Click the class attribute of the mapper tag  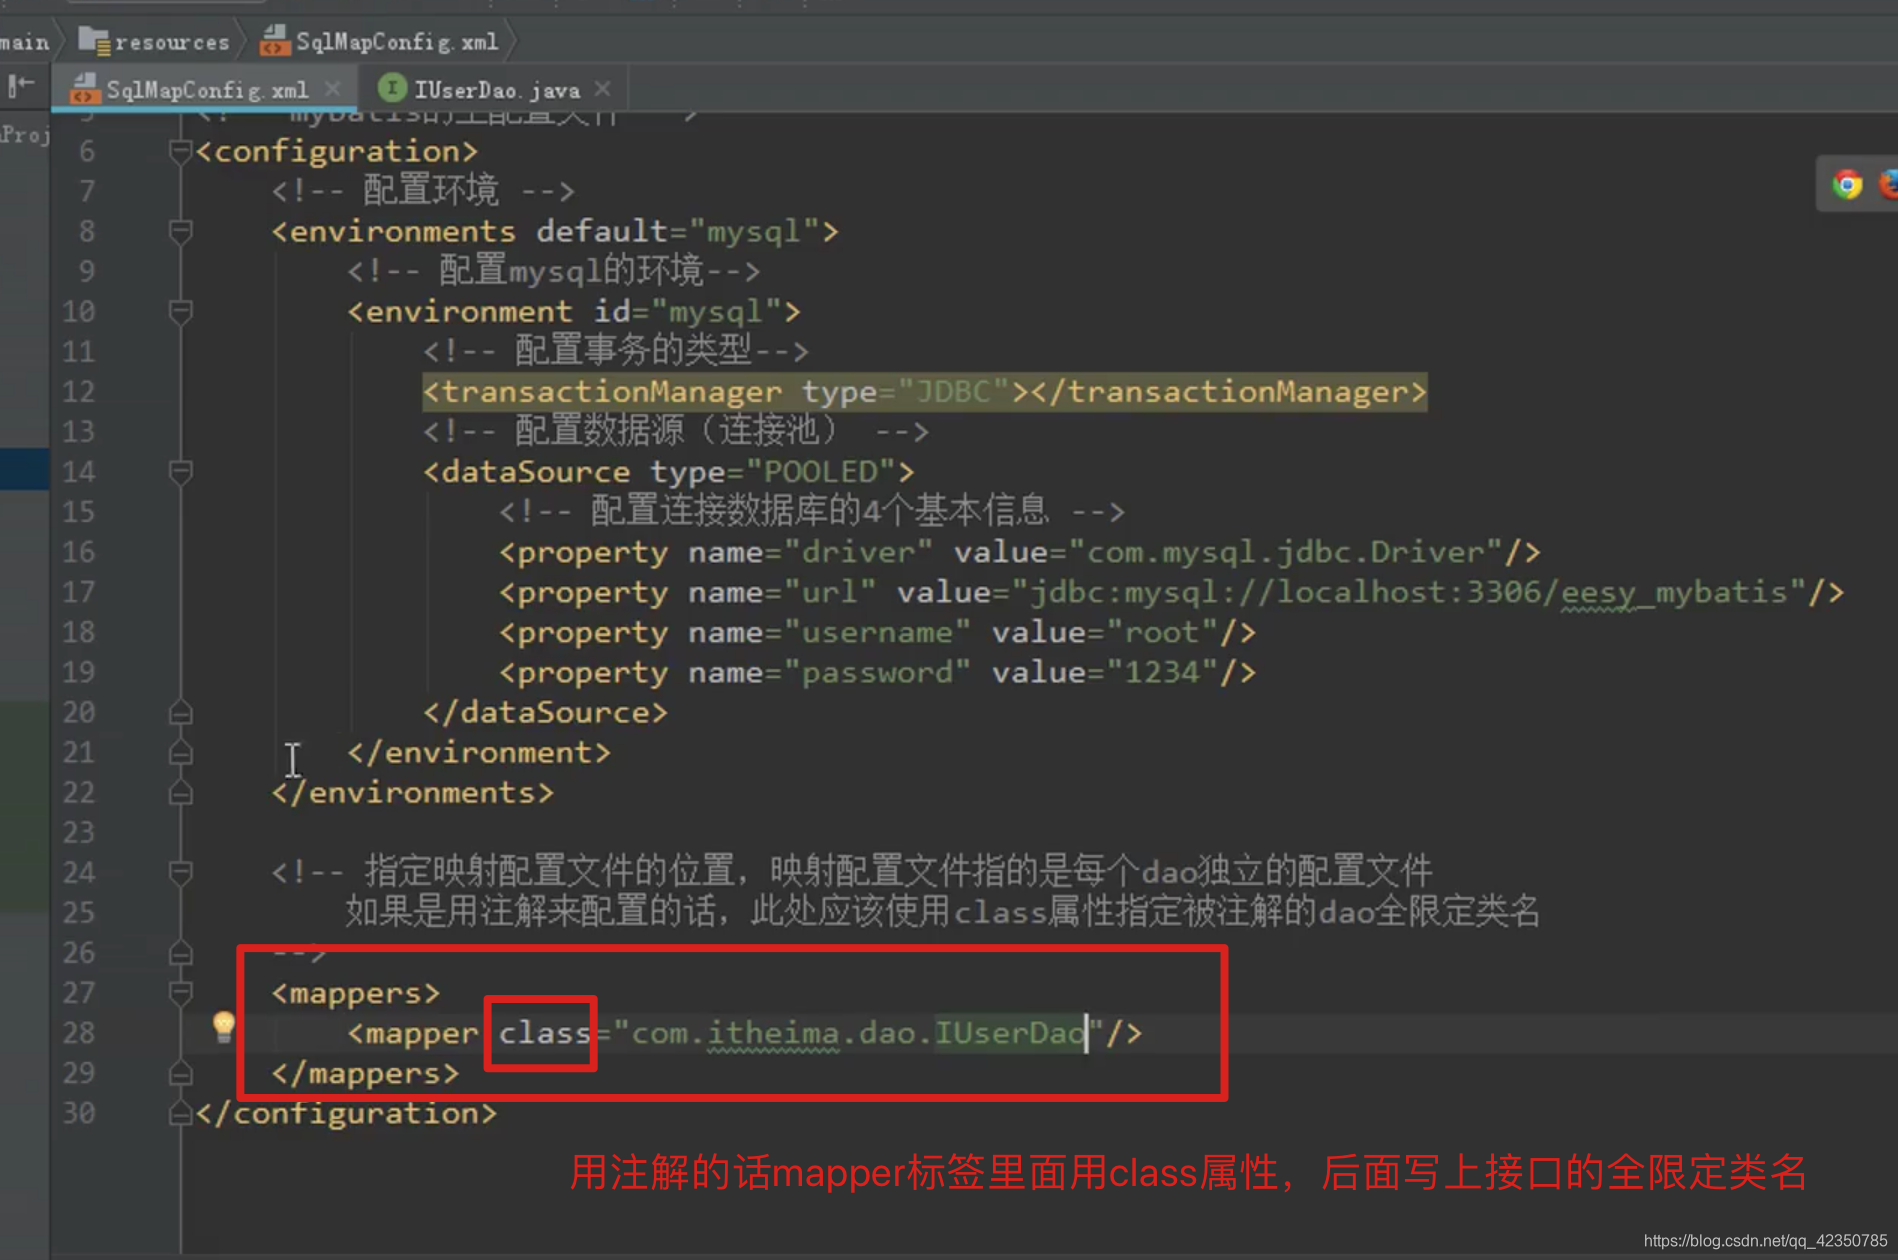coord(544,1033)
